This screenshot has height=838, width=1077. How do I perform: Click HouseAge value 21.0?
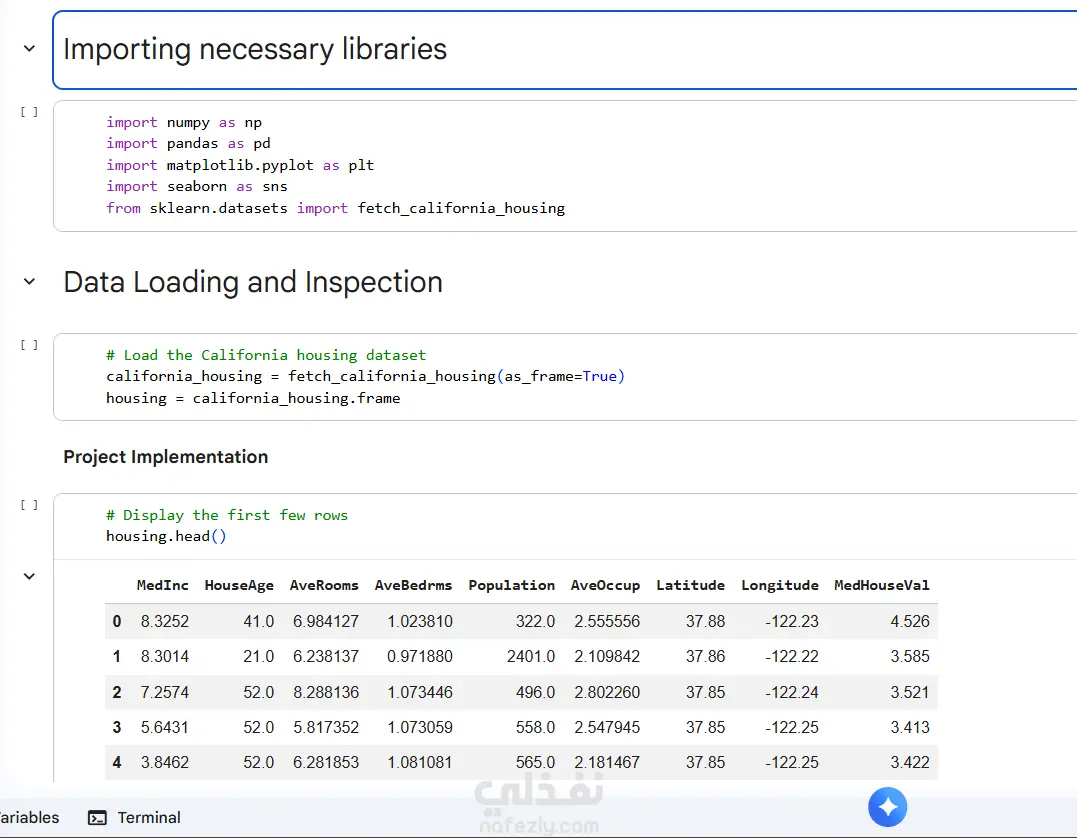point(258,657)
